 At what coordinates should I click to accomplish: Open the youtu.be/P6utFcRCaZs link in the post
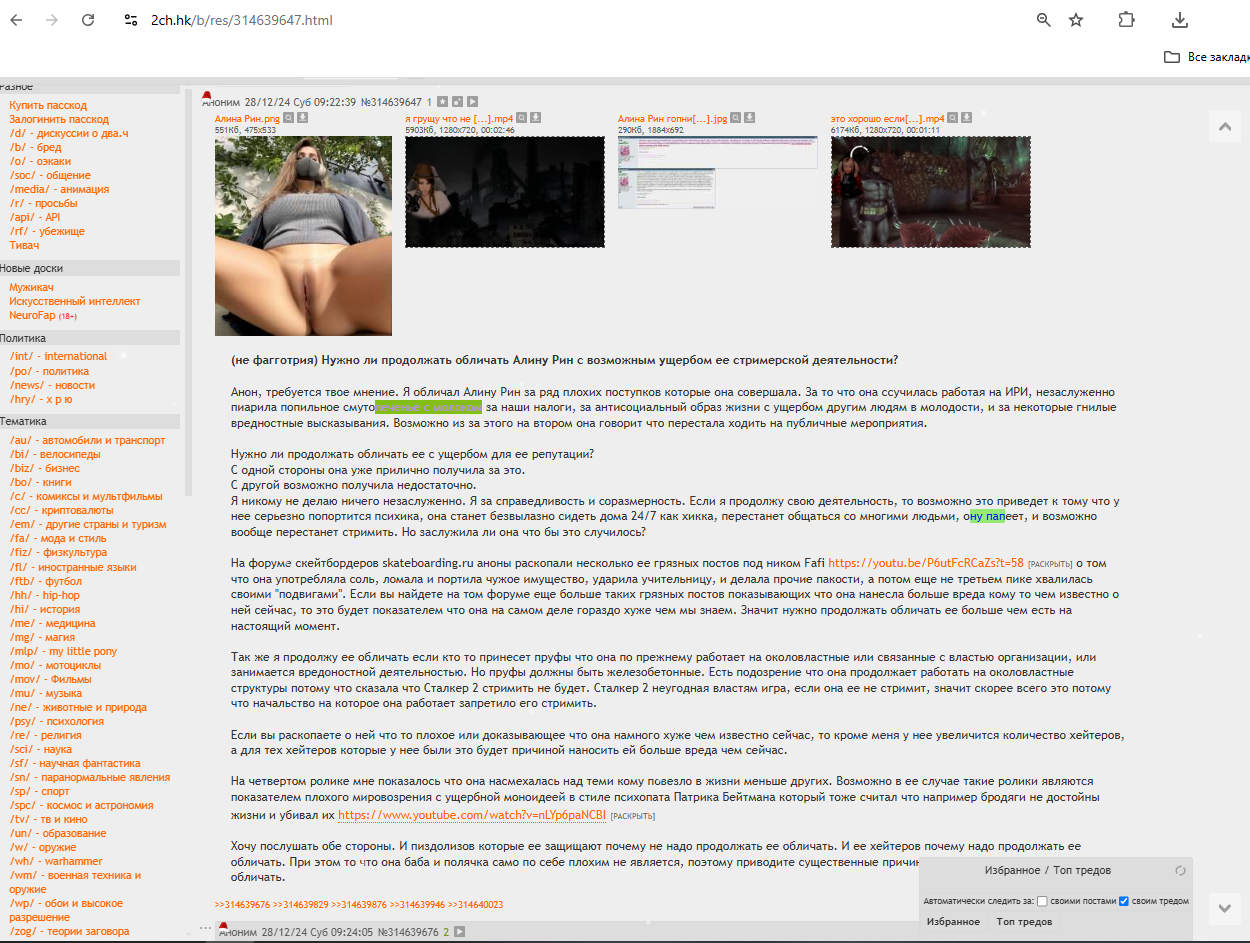tap(925, 563)
